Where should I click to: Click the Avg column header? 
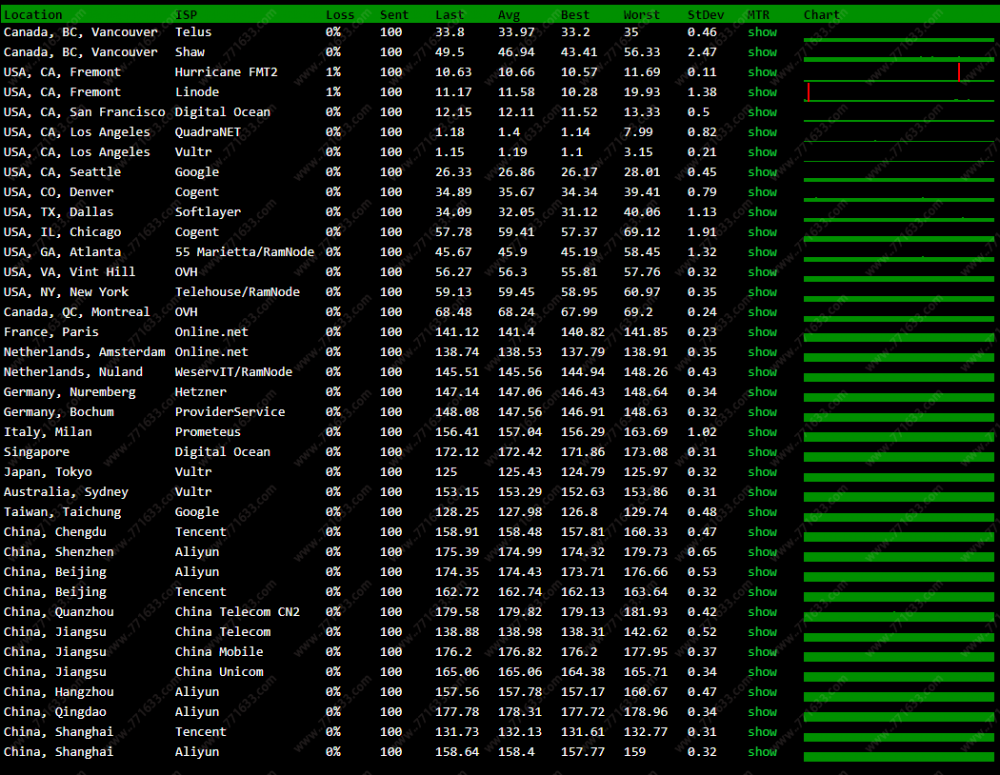pos(509,15)
